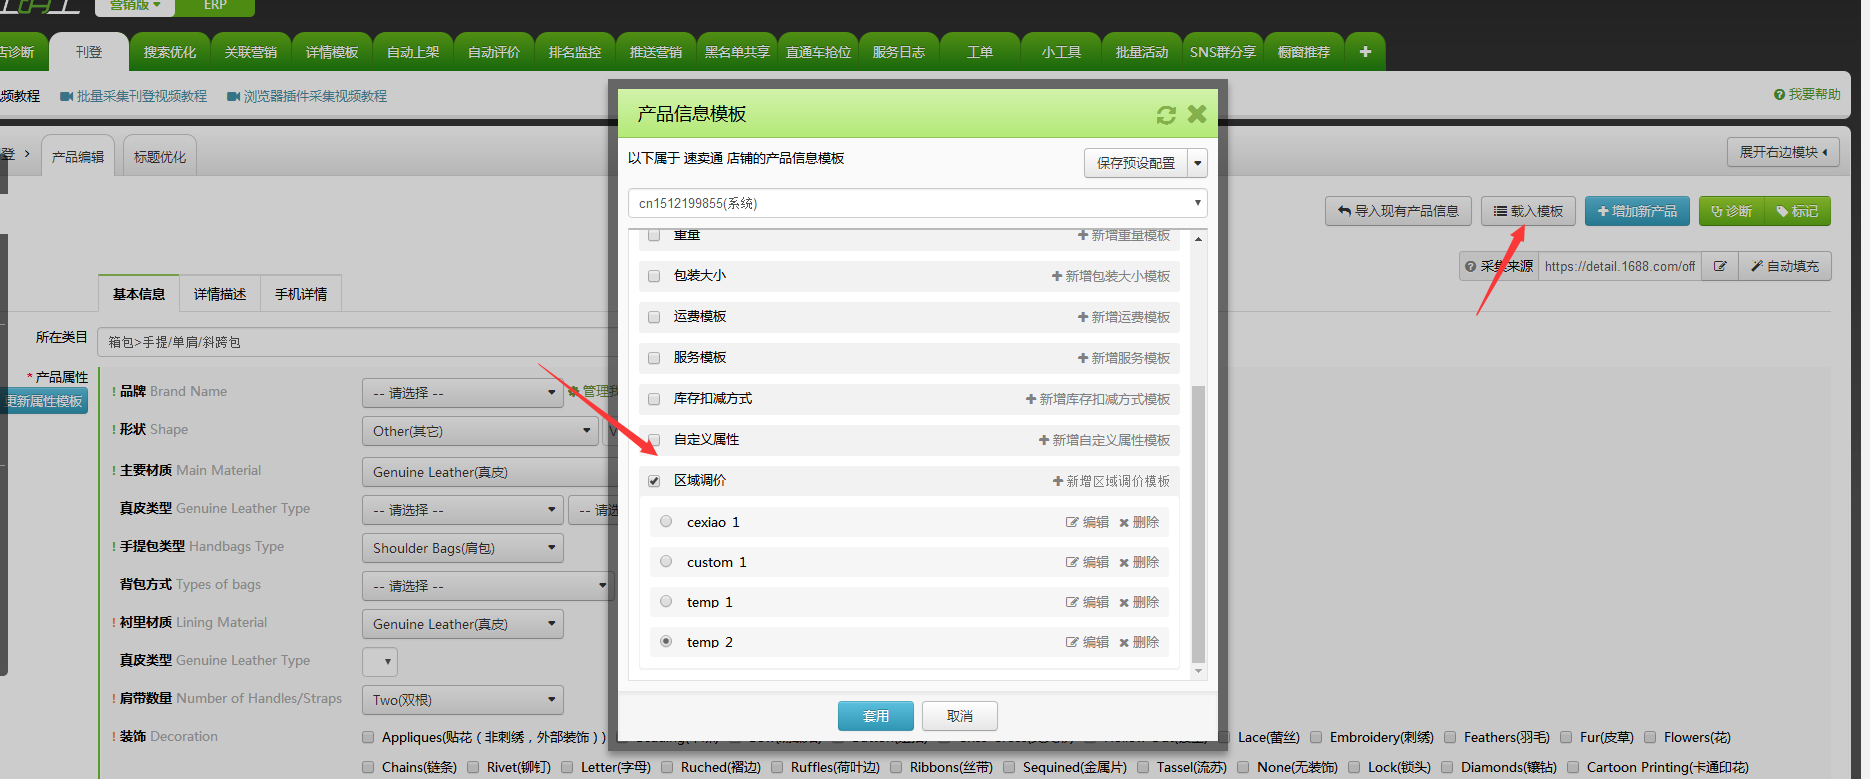
Task: Select the custom 1 radio button
Action: coord(666,562)
